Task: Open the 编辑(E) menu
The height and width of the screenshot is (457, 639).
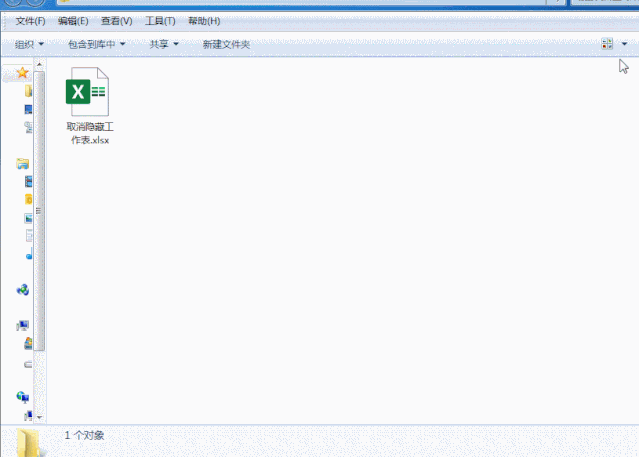Action: click(x=73, y=21)
